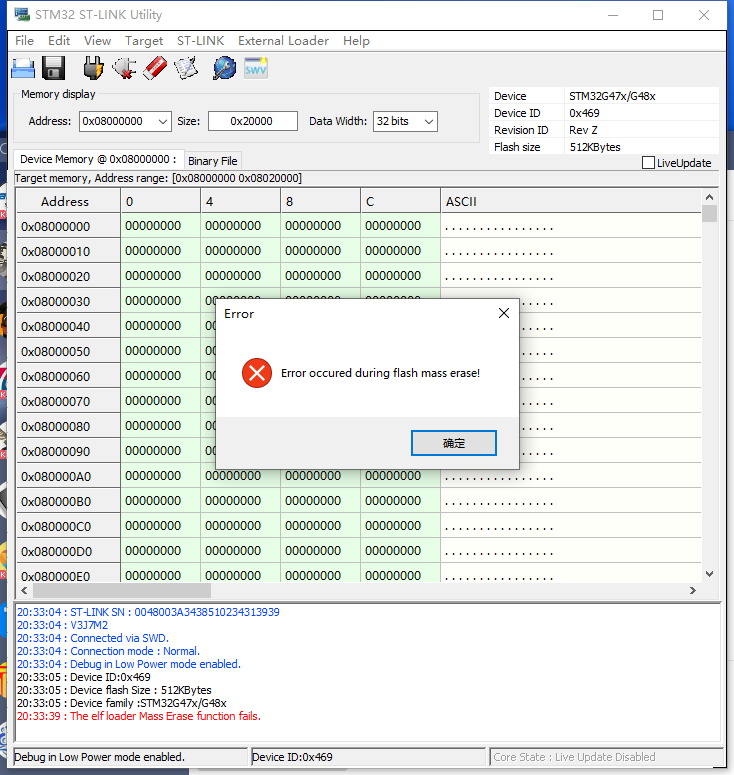Click the error red X icon in dialog
734x775 pixels.
257,373
